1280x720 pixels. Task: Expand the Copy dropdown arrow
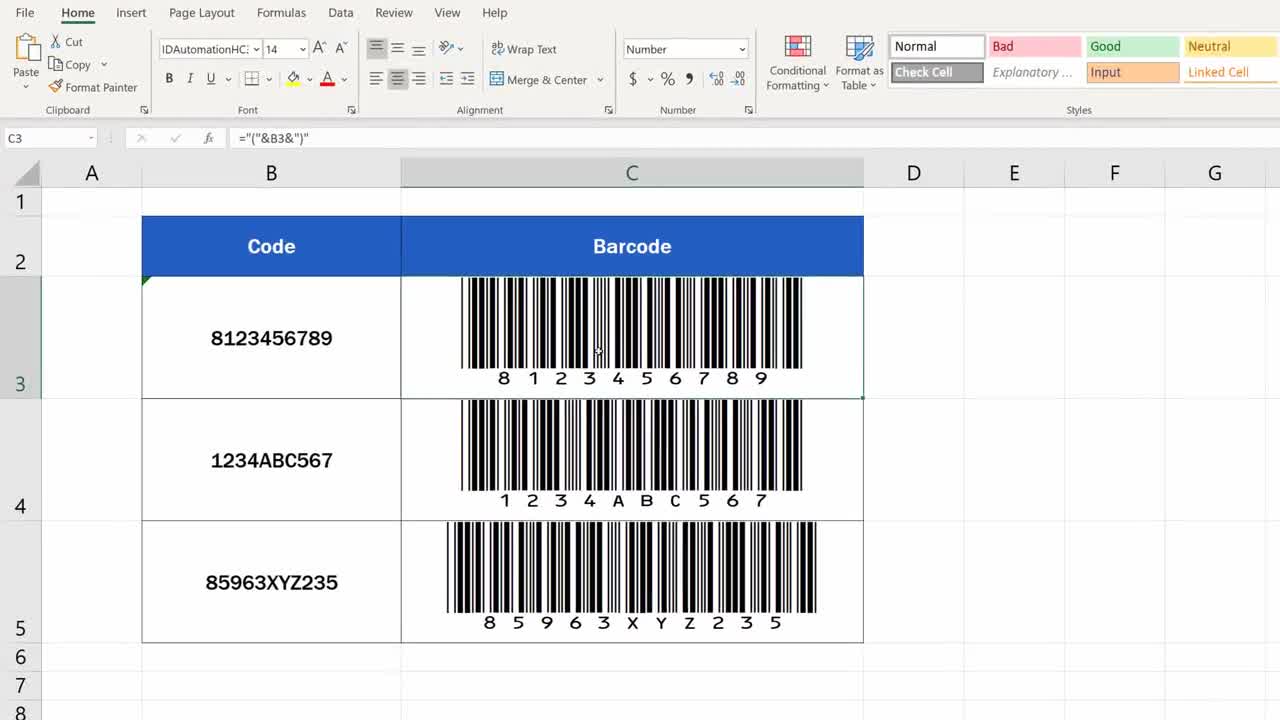104,65
